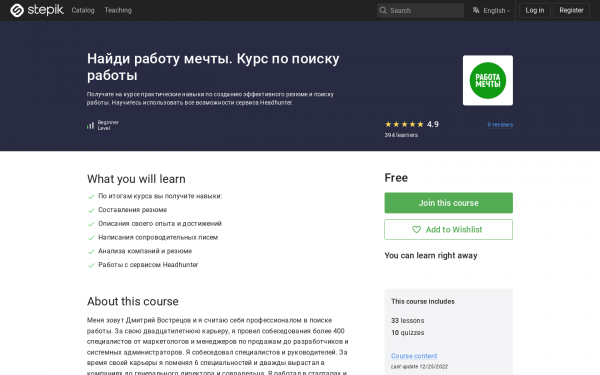The height and width of the screenshot is (375, 600).
Task: Open the Teaching menu item
Action: point(118,10)
